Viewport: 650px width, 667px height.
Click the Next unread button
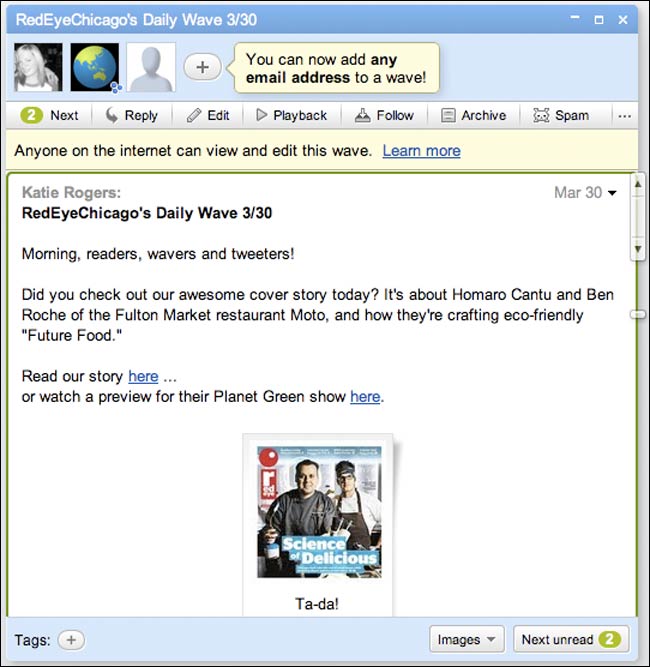pyautogui.click(x=571, y=639)
